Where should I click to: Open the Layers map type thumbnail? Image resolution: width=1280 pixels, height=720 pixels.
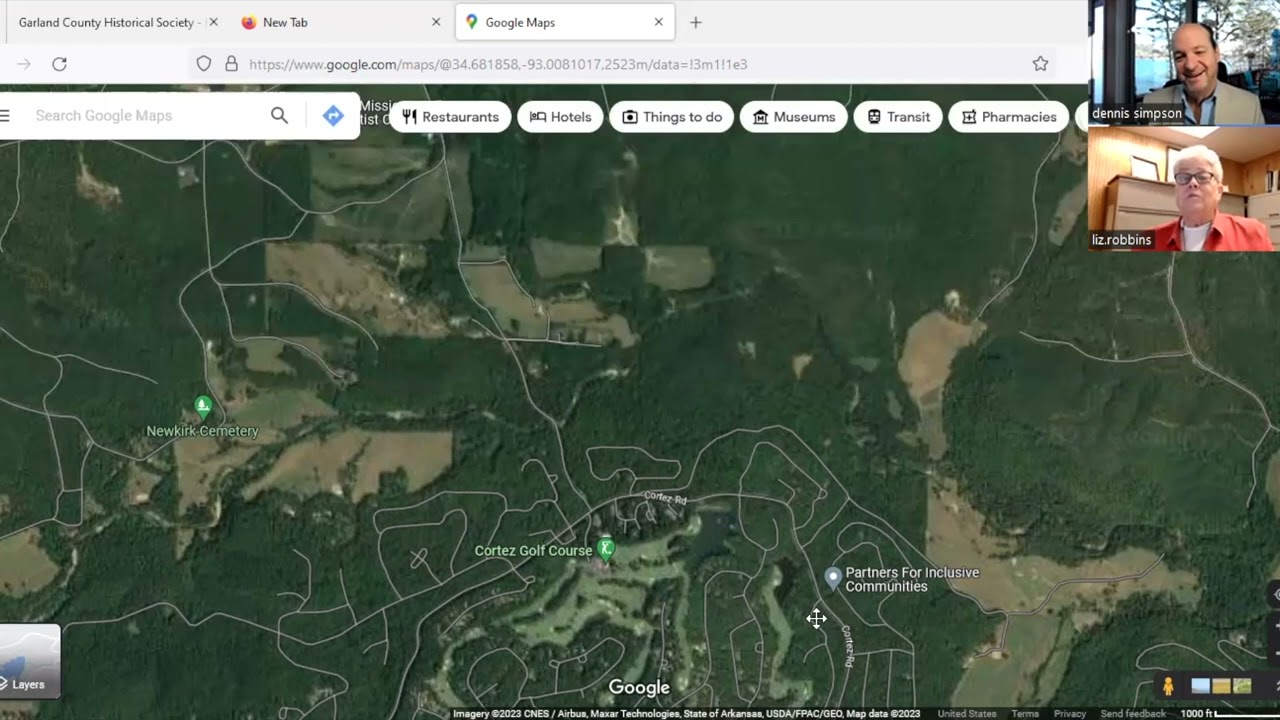click(x=30, y=660)
